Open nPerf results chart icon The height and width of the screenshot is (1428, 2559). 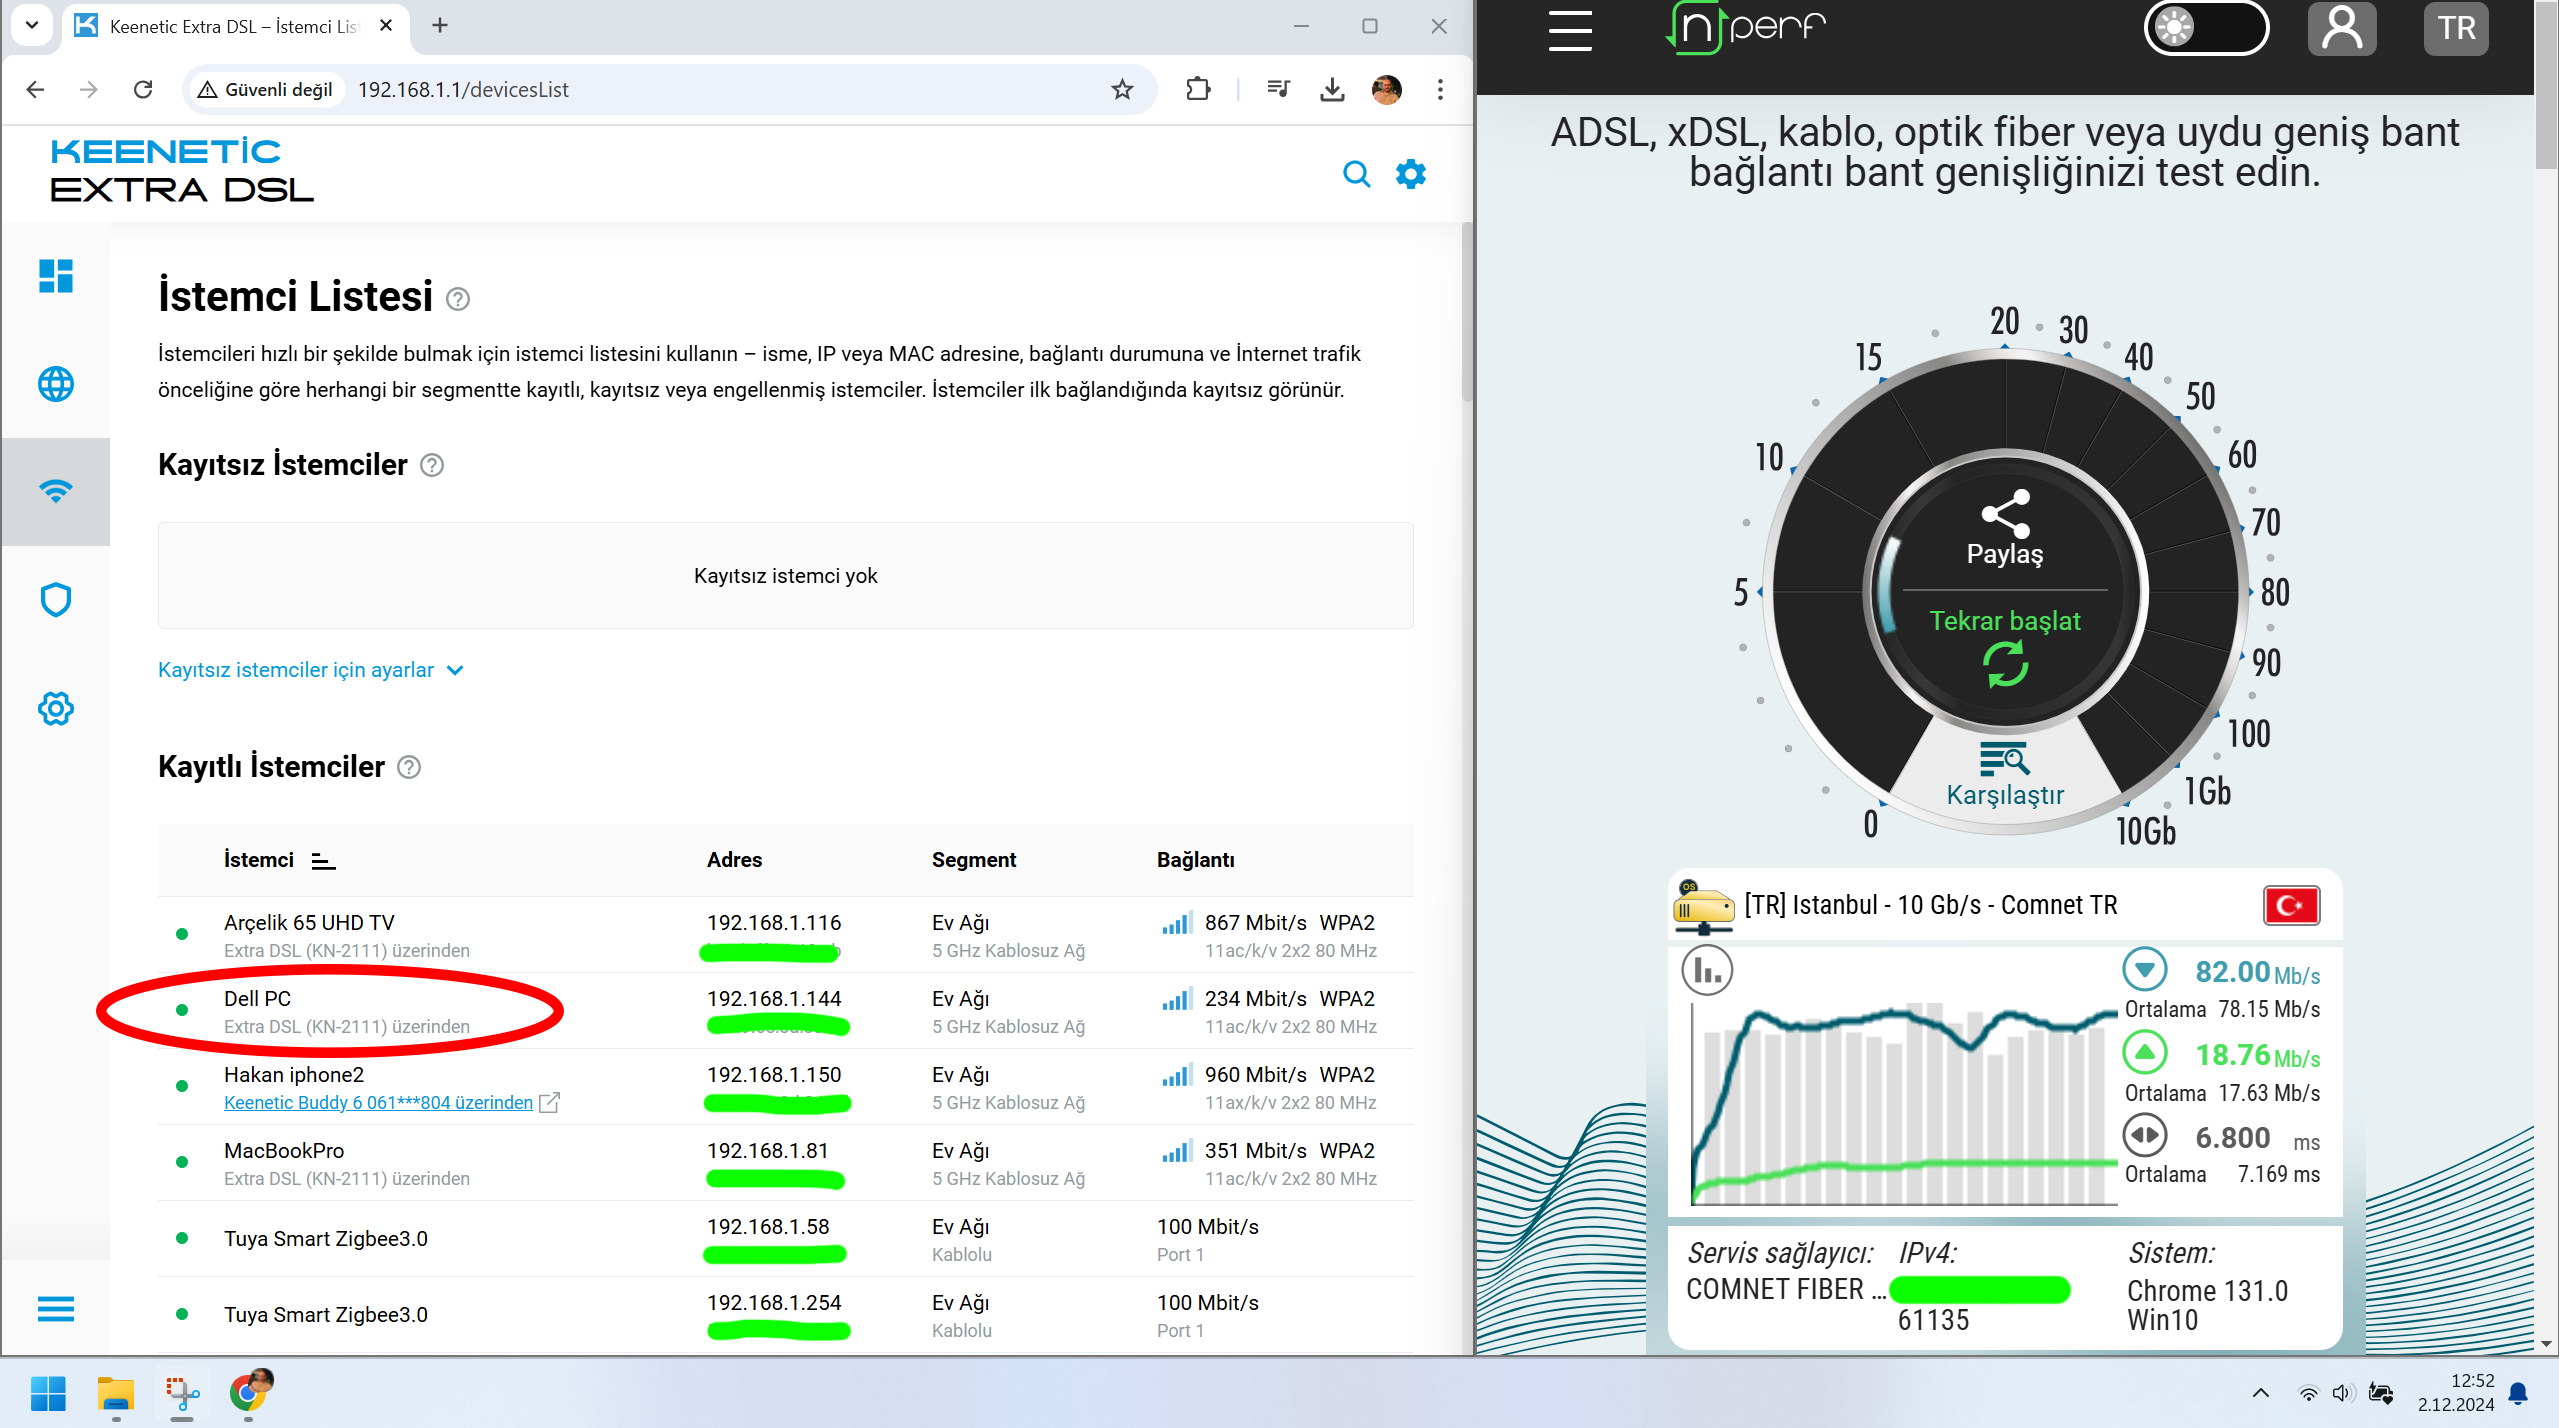[x=1707, y=970]
